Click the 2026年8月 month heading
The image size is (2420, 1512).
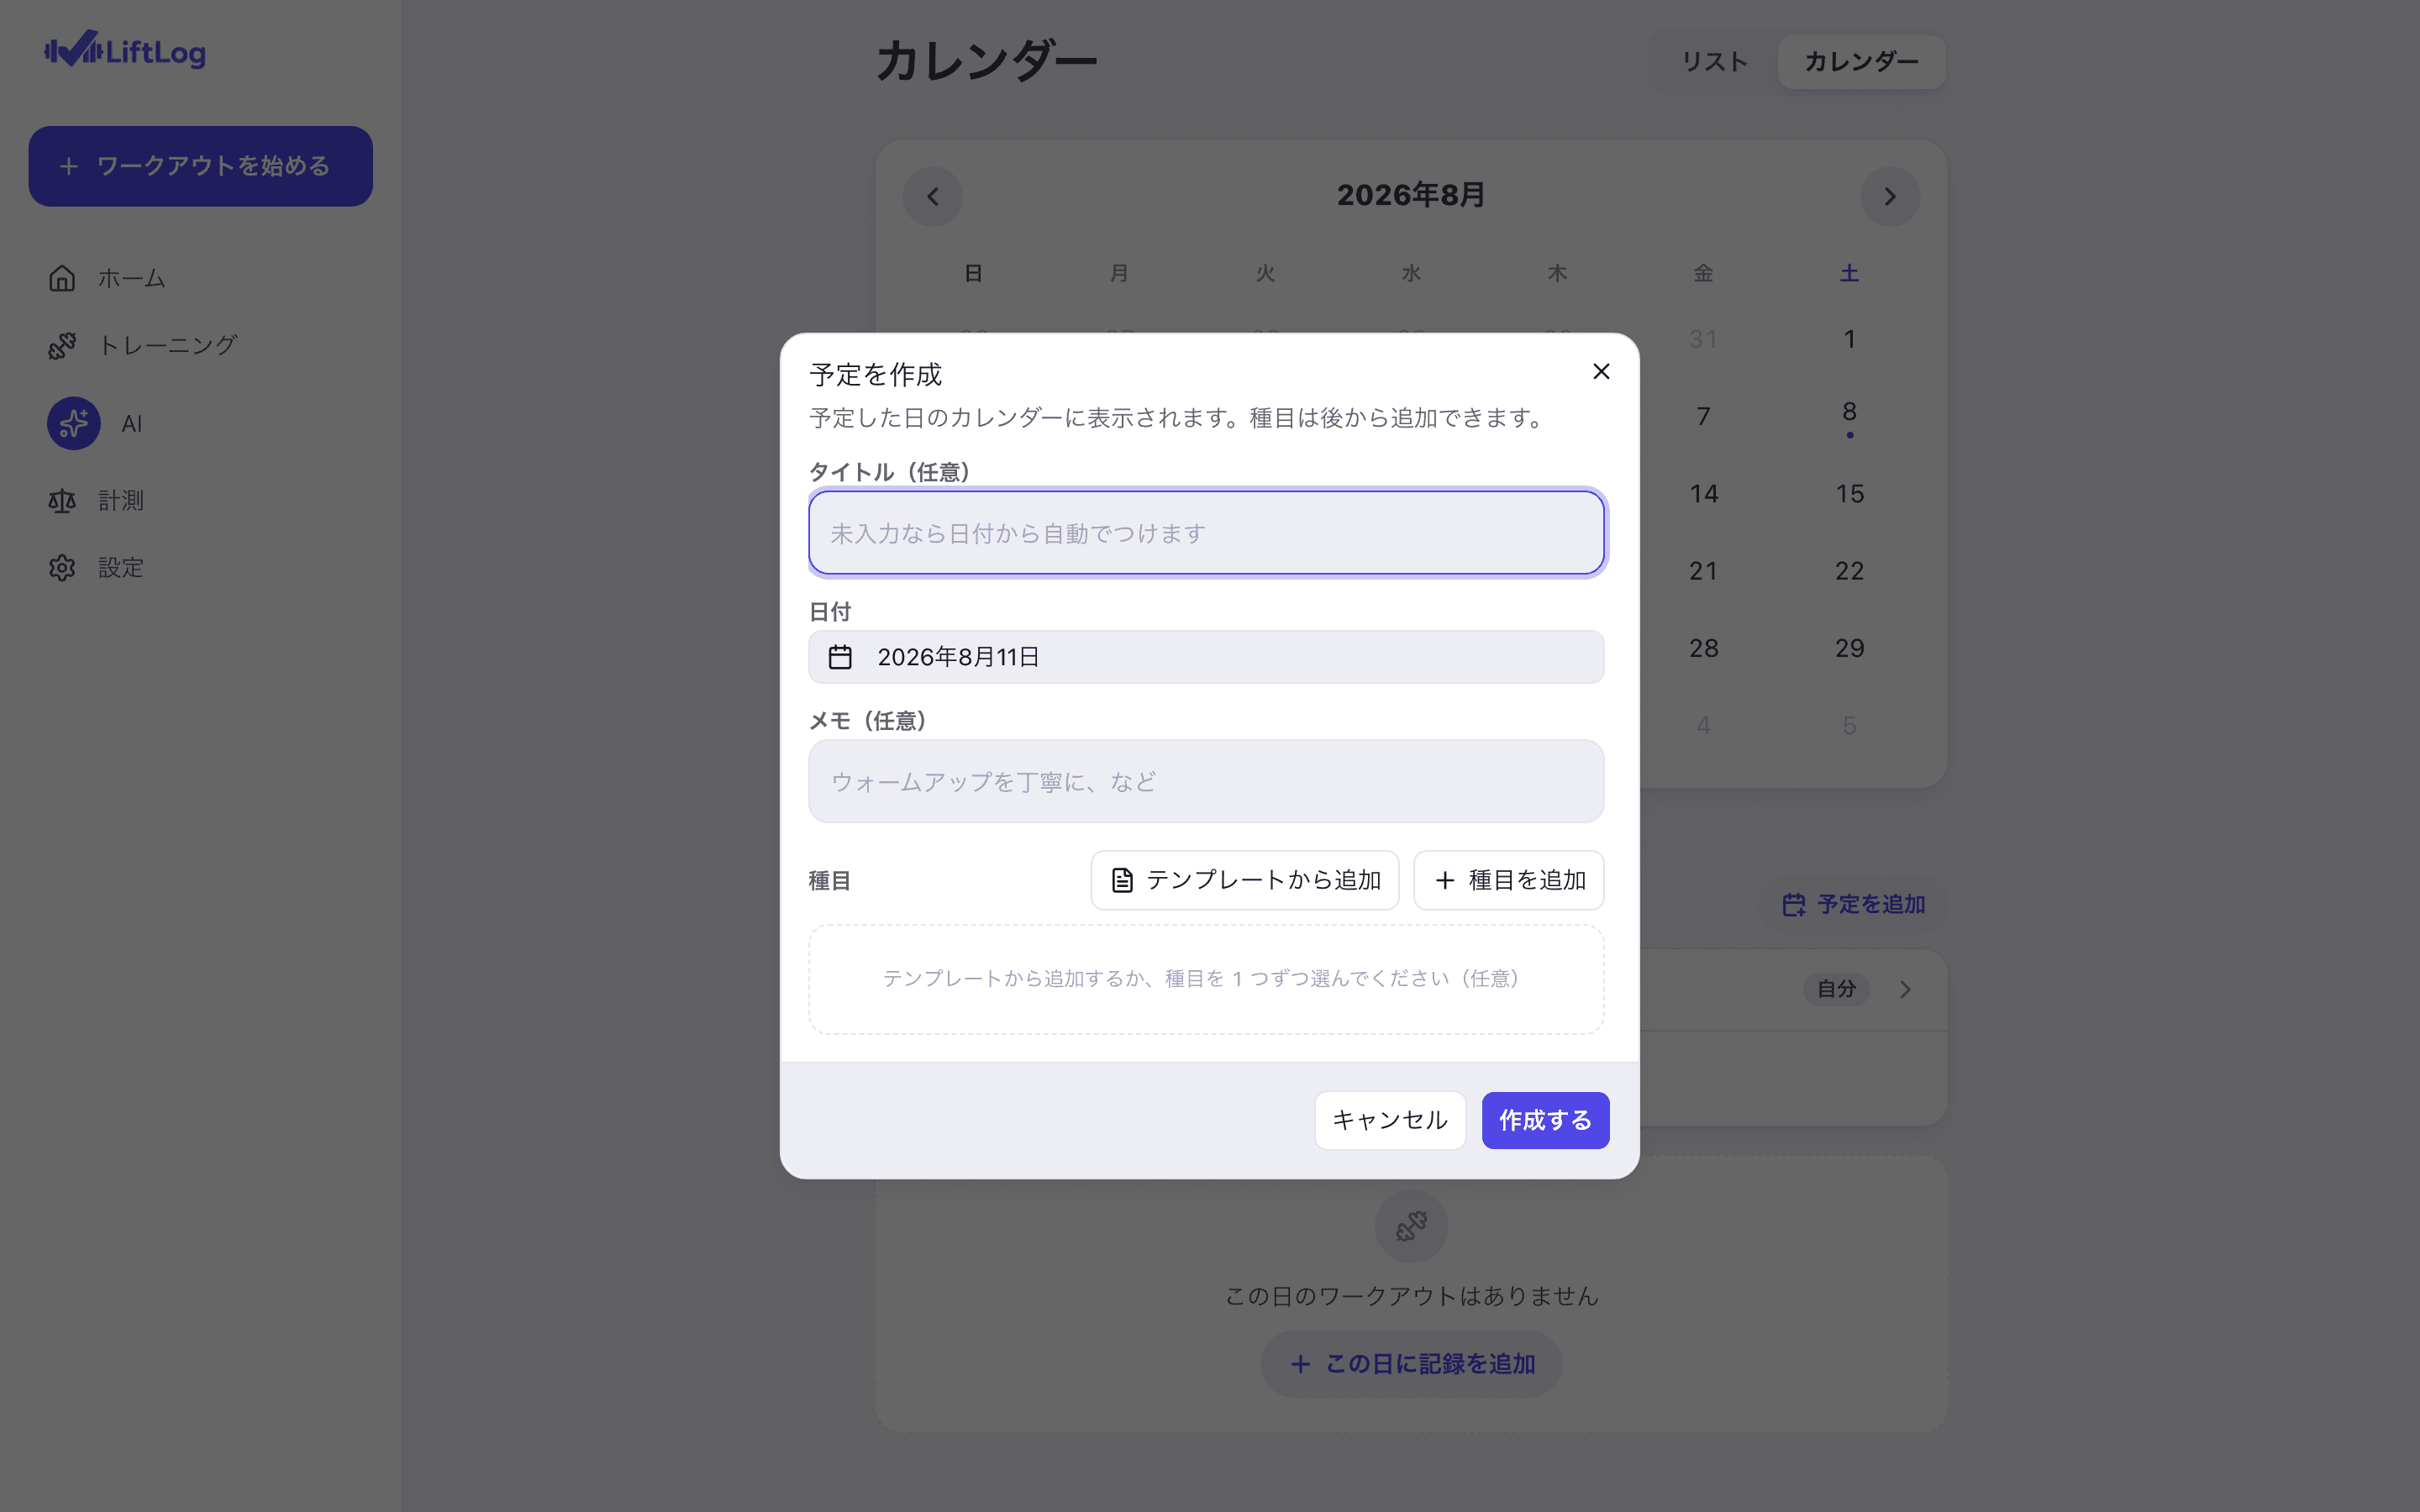(x=1411, y=195)
